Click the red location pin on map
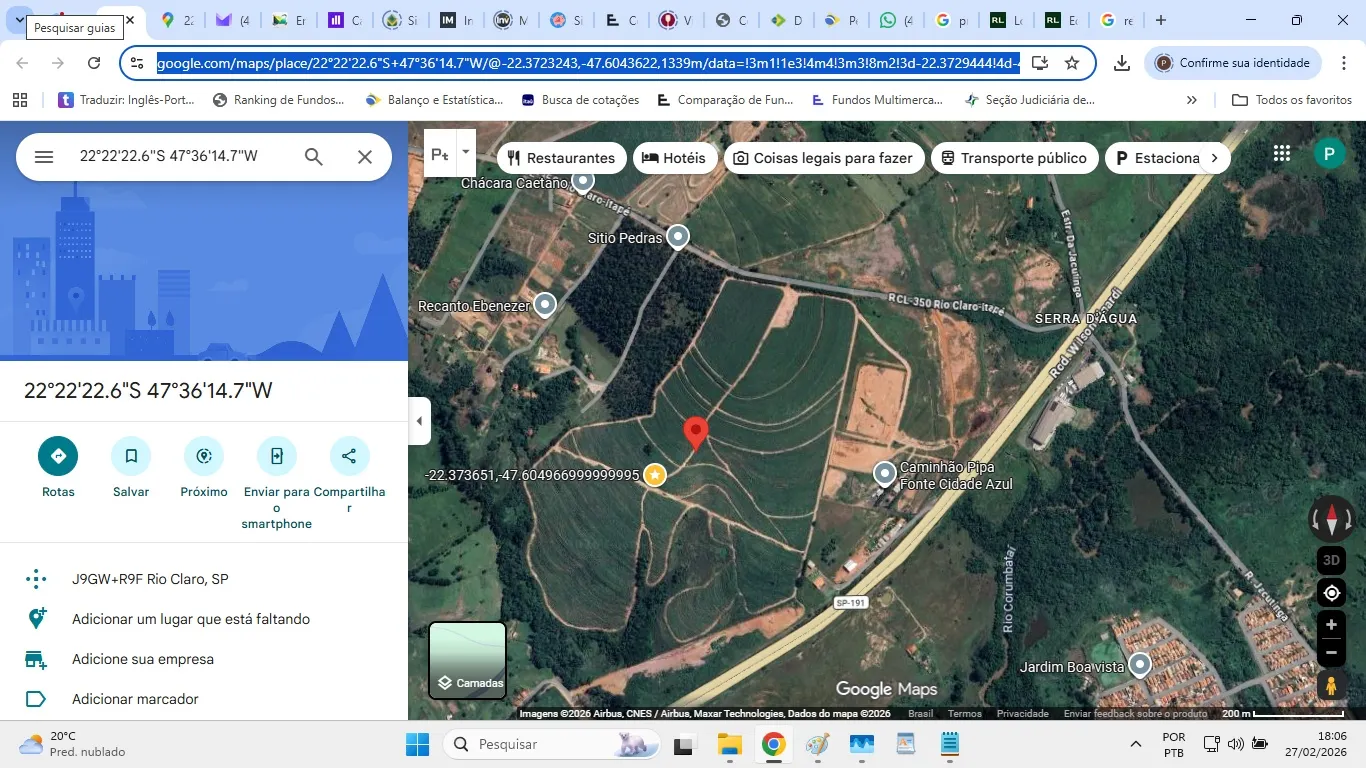This screenshot has height=768, width=1366. [x=695, y=434]
